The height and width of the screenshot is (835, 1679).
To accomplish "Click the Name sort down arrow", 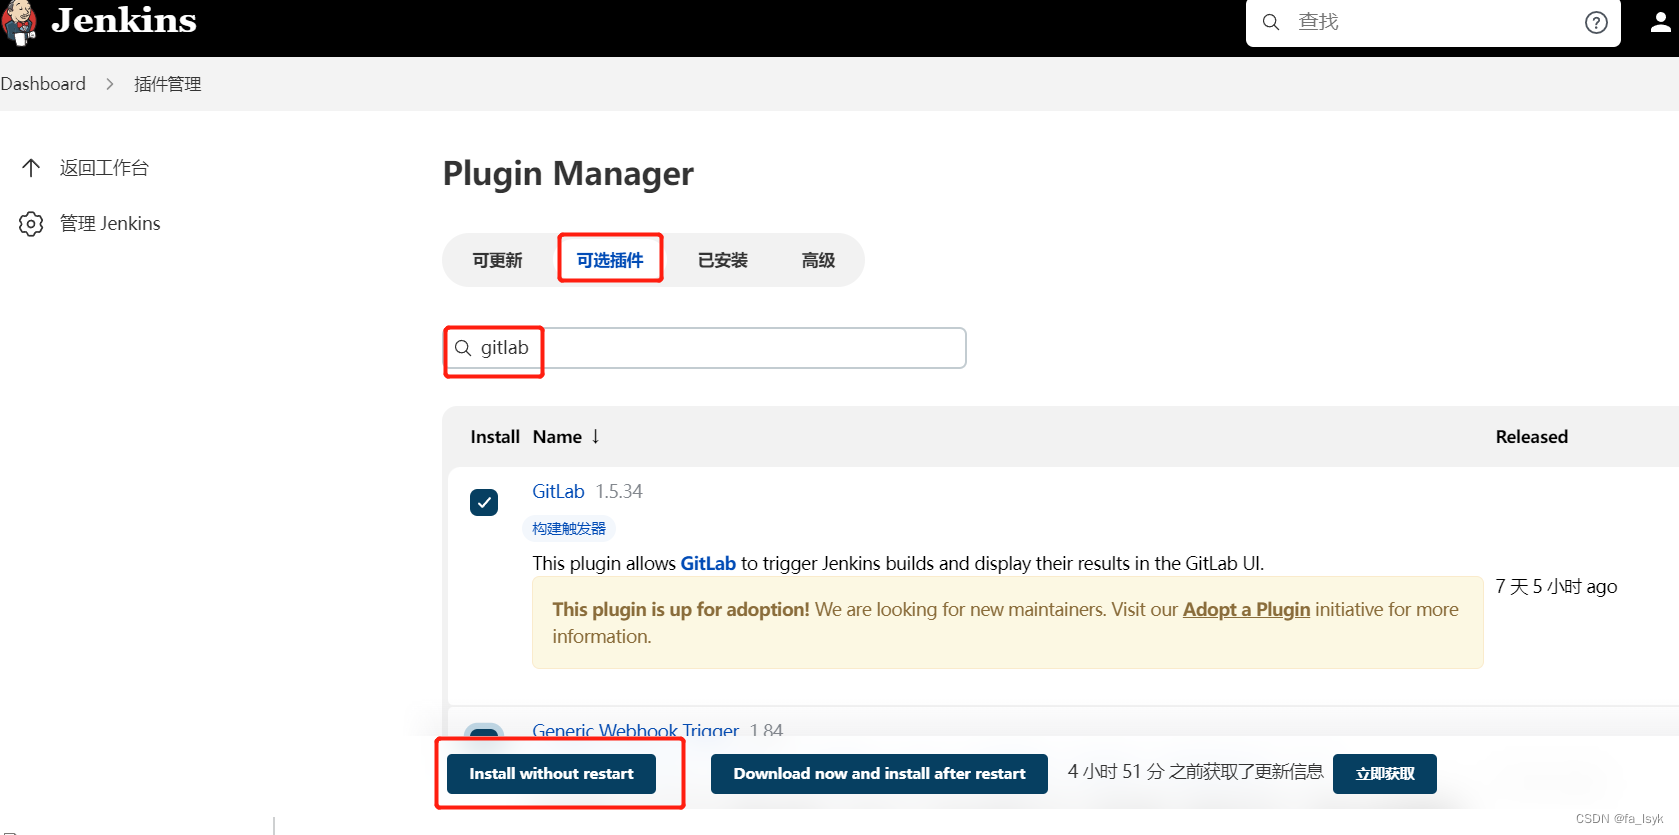I will point(595,436).
